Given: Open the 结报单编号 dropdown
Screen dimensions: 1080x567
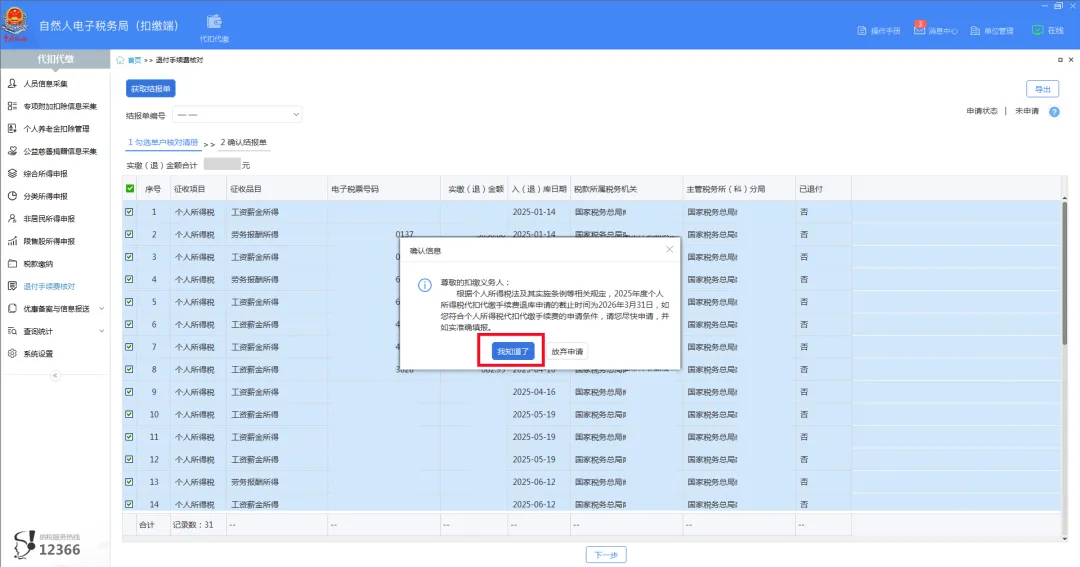Looking at the screenshot, I should click(238, 115).
